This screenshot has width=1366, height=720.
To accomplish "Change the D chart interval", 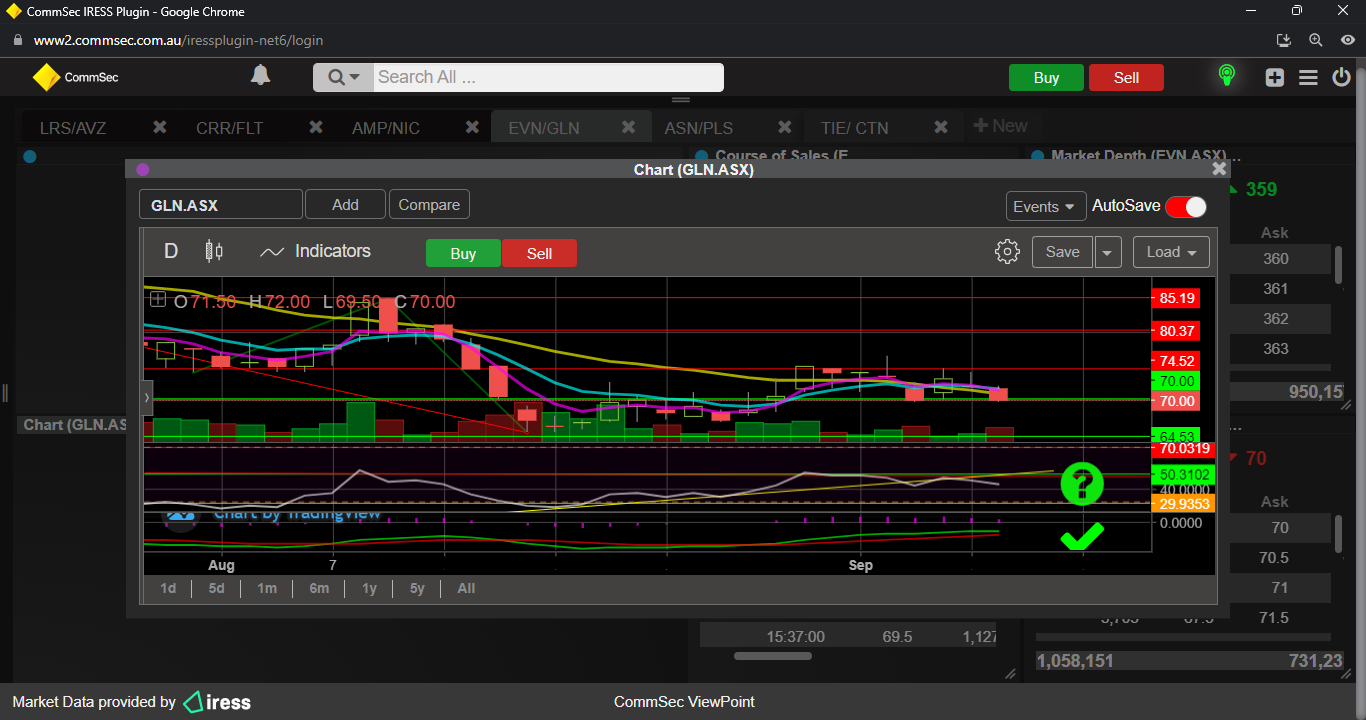I will point(171,251).
